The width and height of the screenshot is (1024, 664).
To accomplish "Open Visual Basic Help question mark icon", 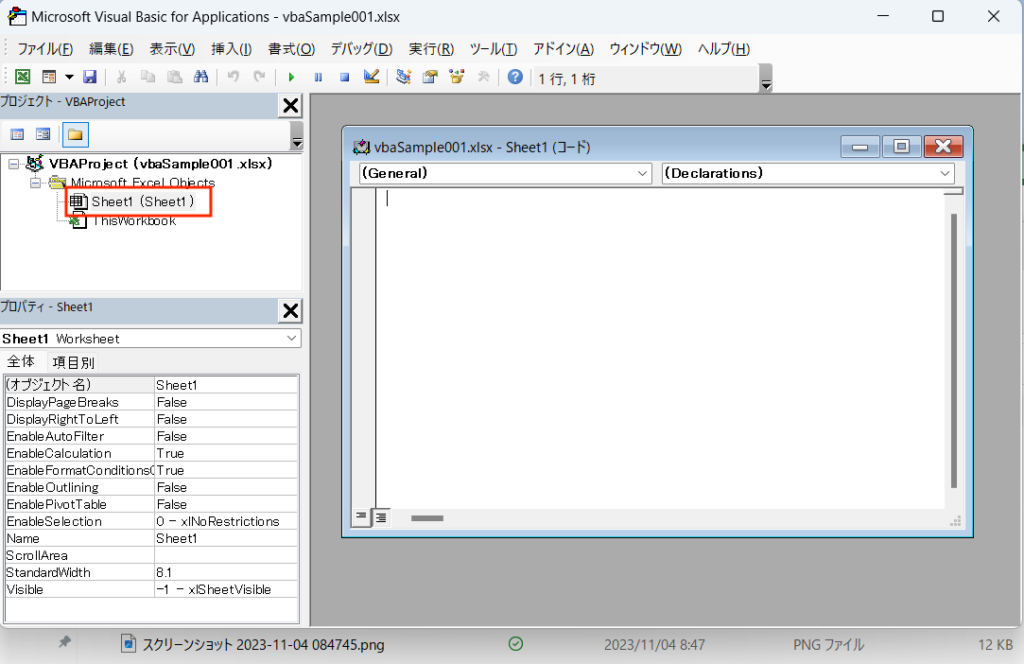I will point(515,77).
